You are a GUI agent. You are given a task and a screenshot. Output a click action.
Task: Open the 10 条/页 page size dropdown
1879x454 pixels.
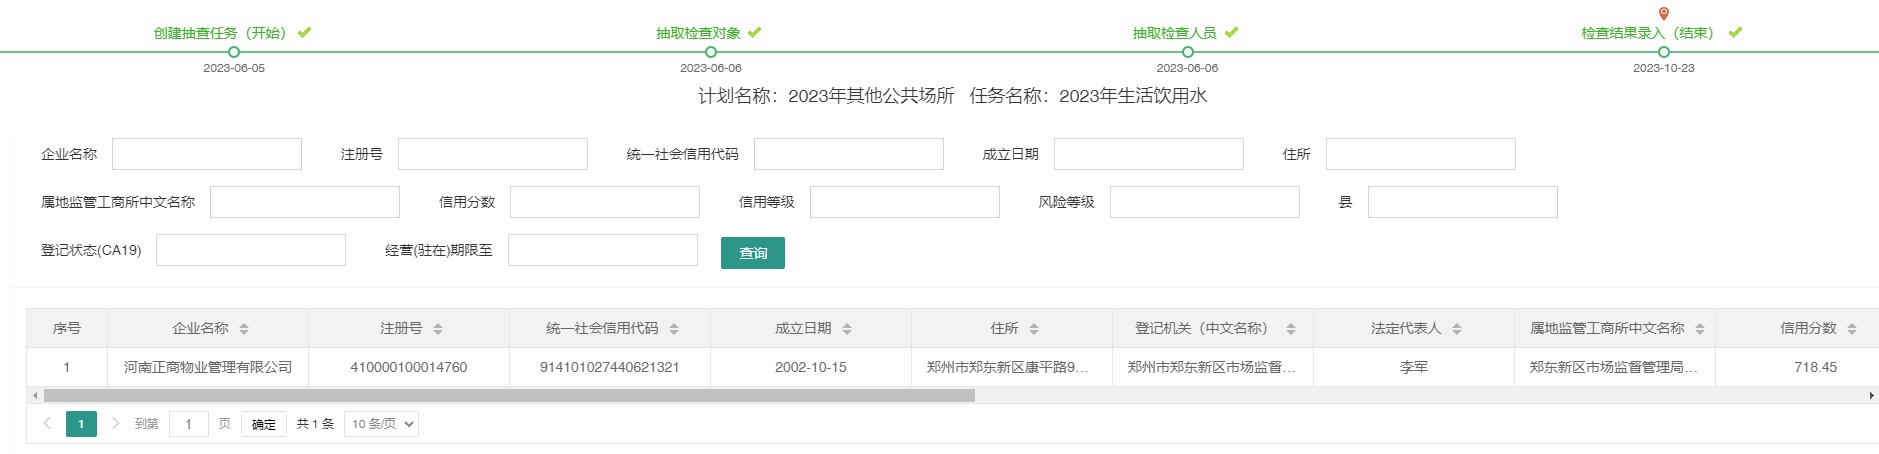[x=381, y=424]
